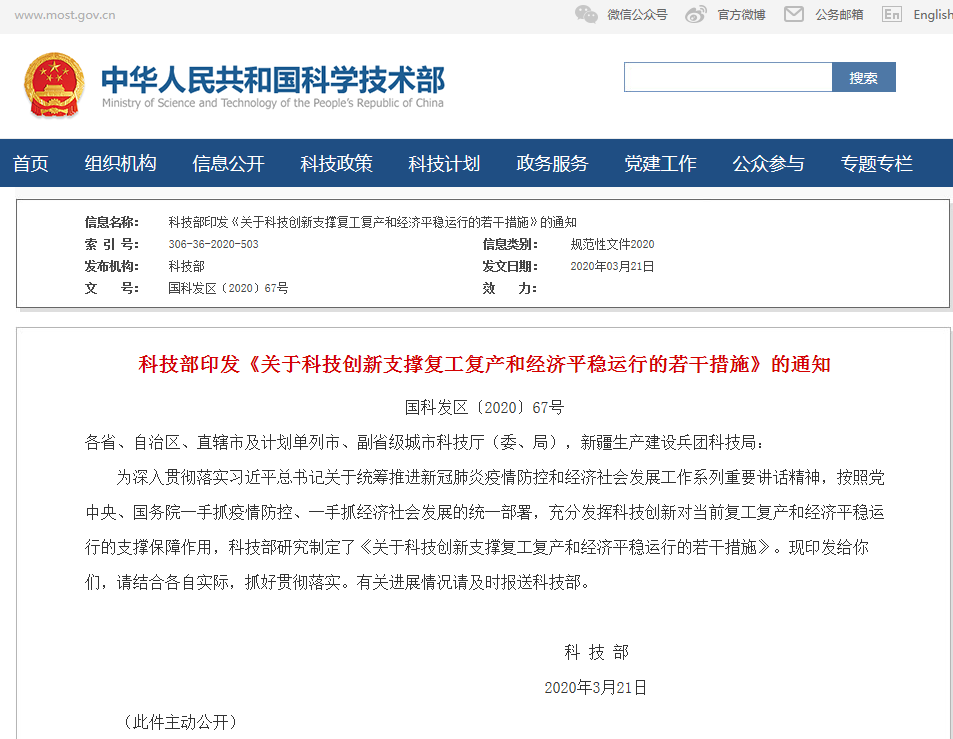Screen dimensions: 953x739
Task: Open the 党建工作 menu item
Action: coord(660,163)
